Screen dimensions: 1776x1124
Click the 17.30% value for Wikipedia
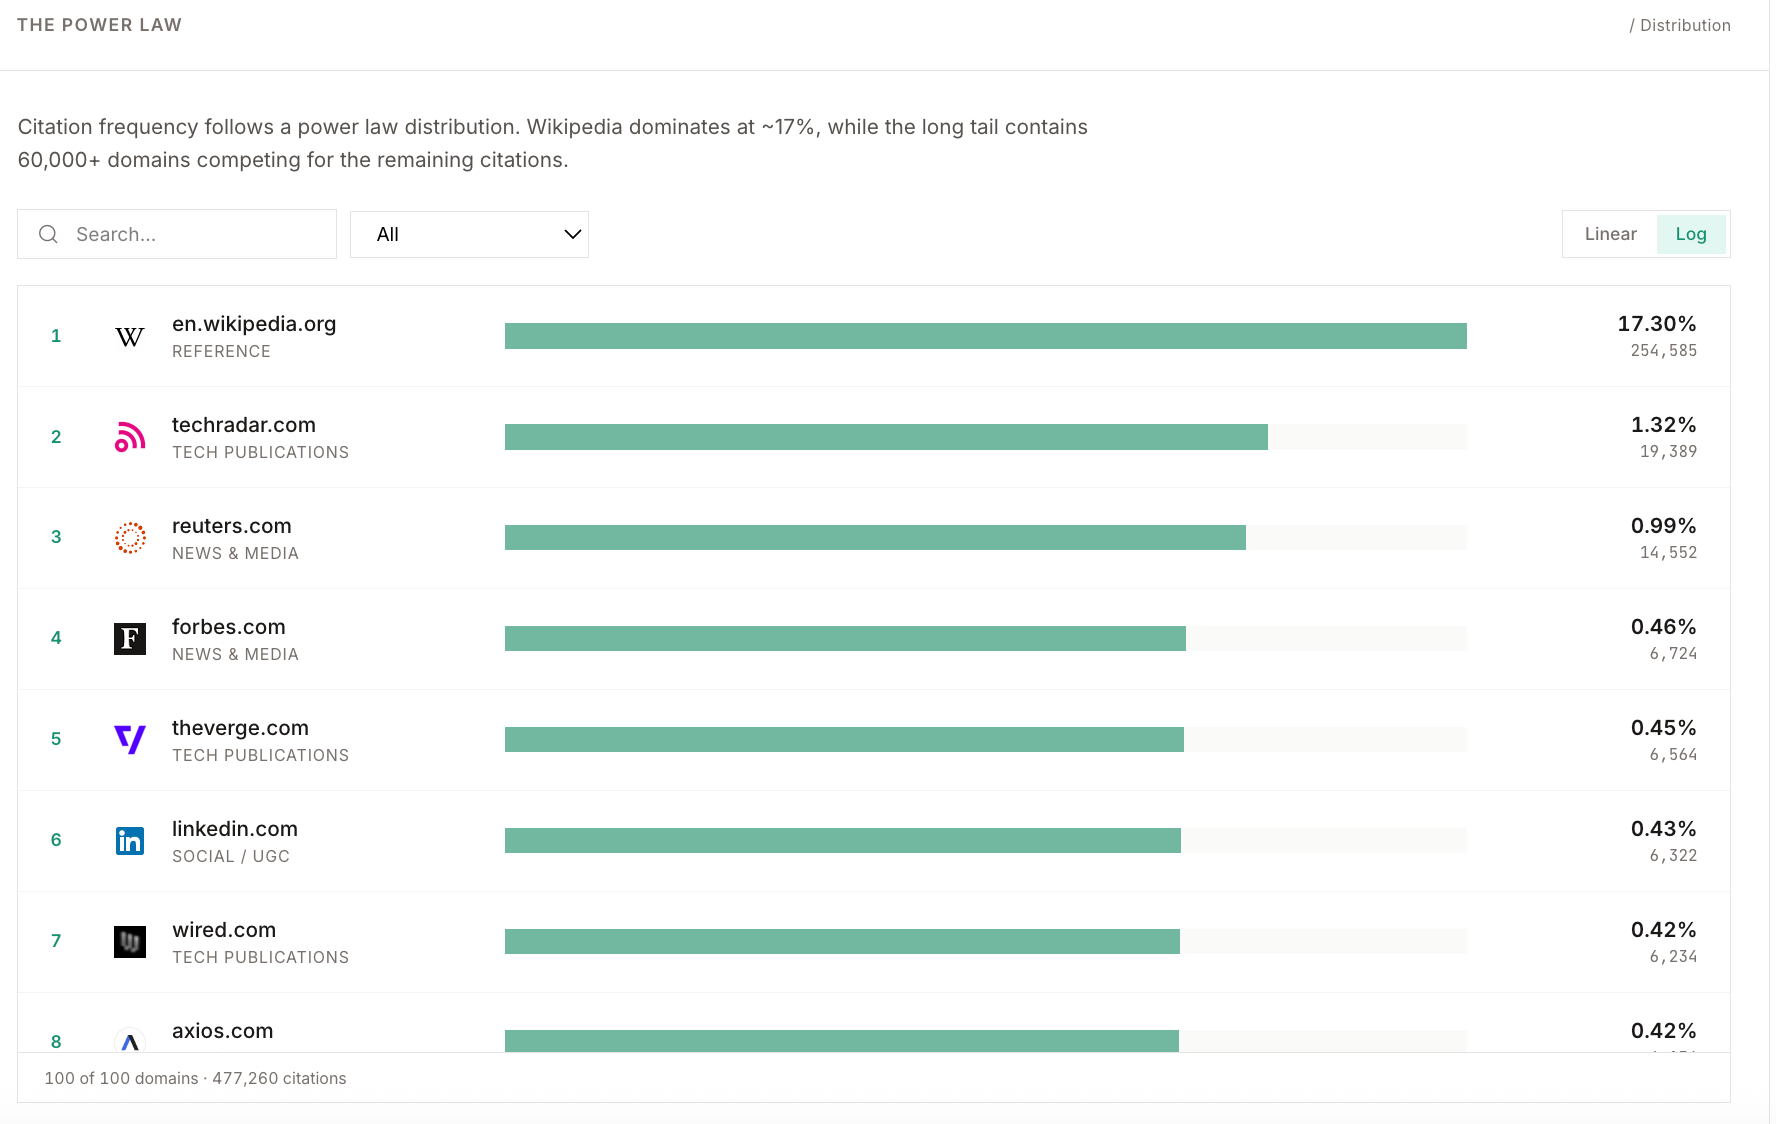pyautogui.click(x=1656, y=324)
